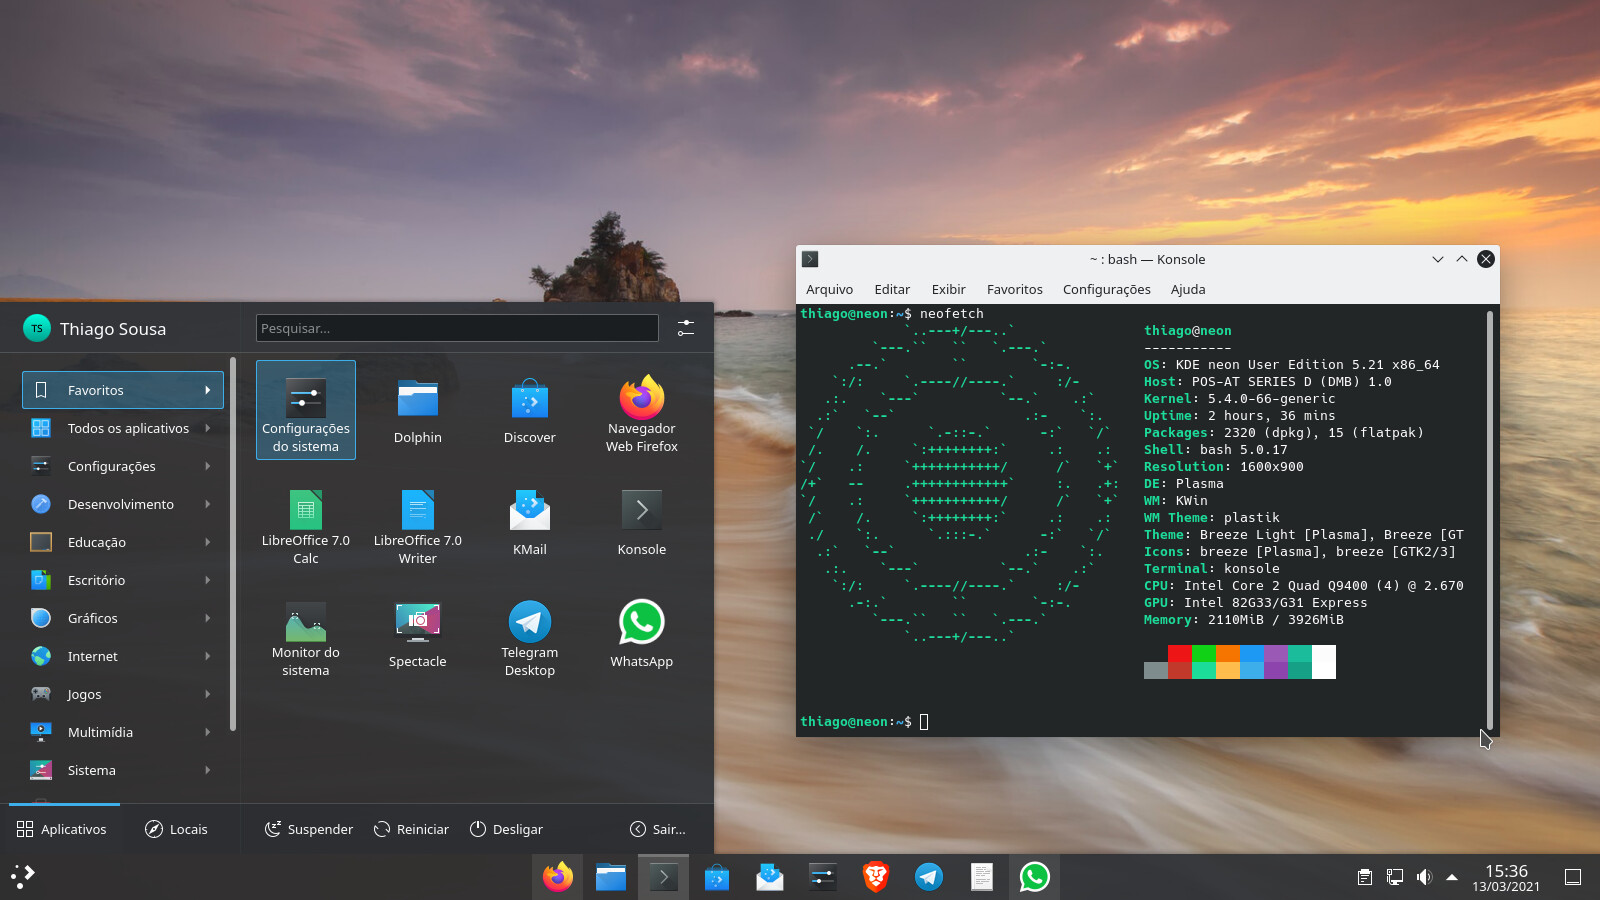The height and width of the screenshot is (900, 1600).
Task: Open Ajuda menu in Konsole
Action: point(1187,289)
